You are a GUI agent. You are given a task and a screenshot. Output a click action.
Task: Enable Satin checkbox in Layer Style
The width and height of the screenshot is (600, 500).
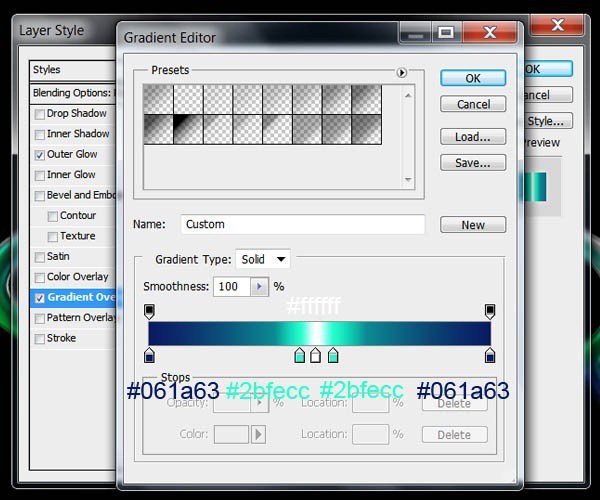pos(39,257)
